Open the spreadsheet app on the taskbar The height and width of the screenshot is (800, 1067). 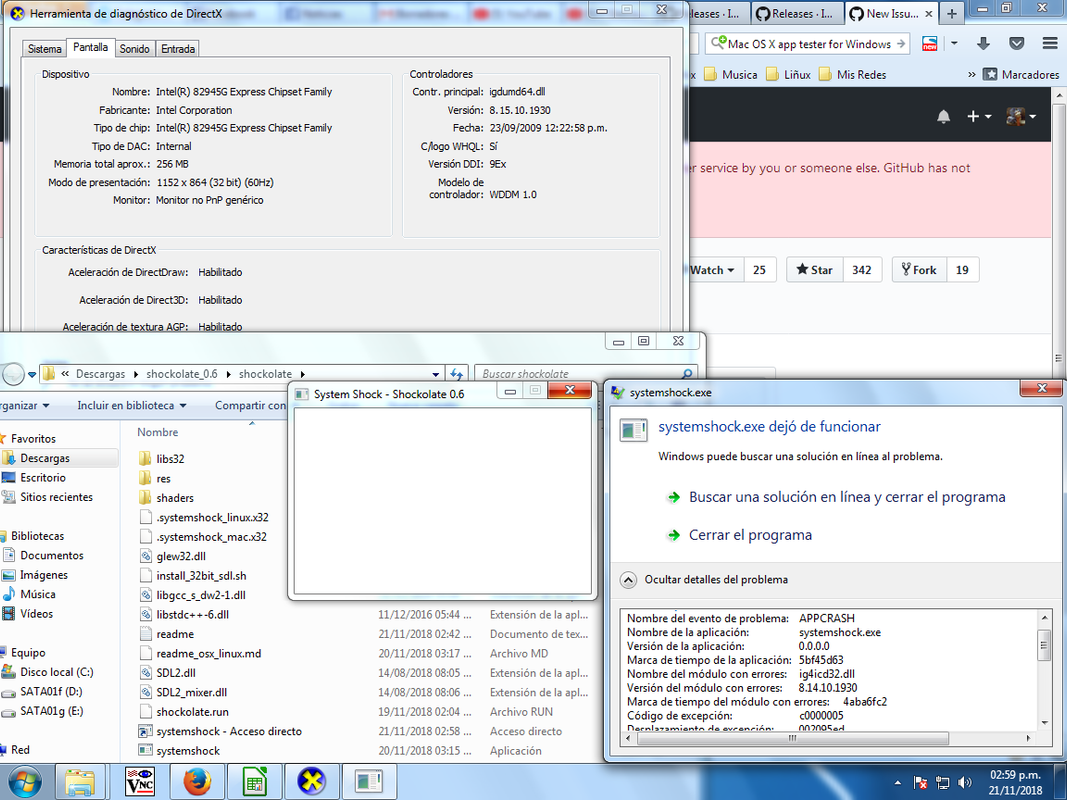point(255,782)
